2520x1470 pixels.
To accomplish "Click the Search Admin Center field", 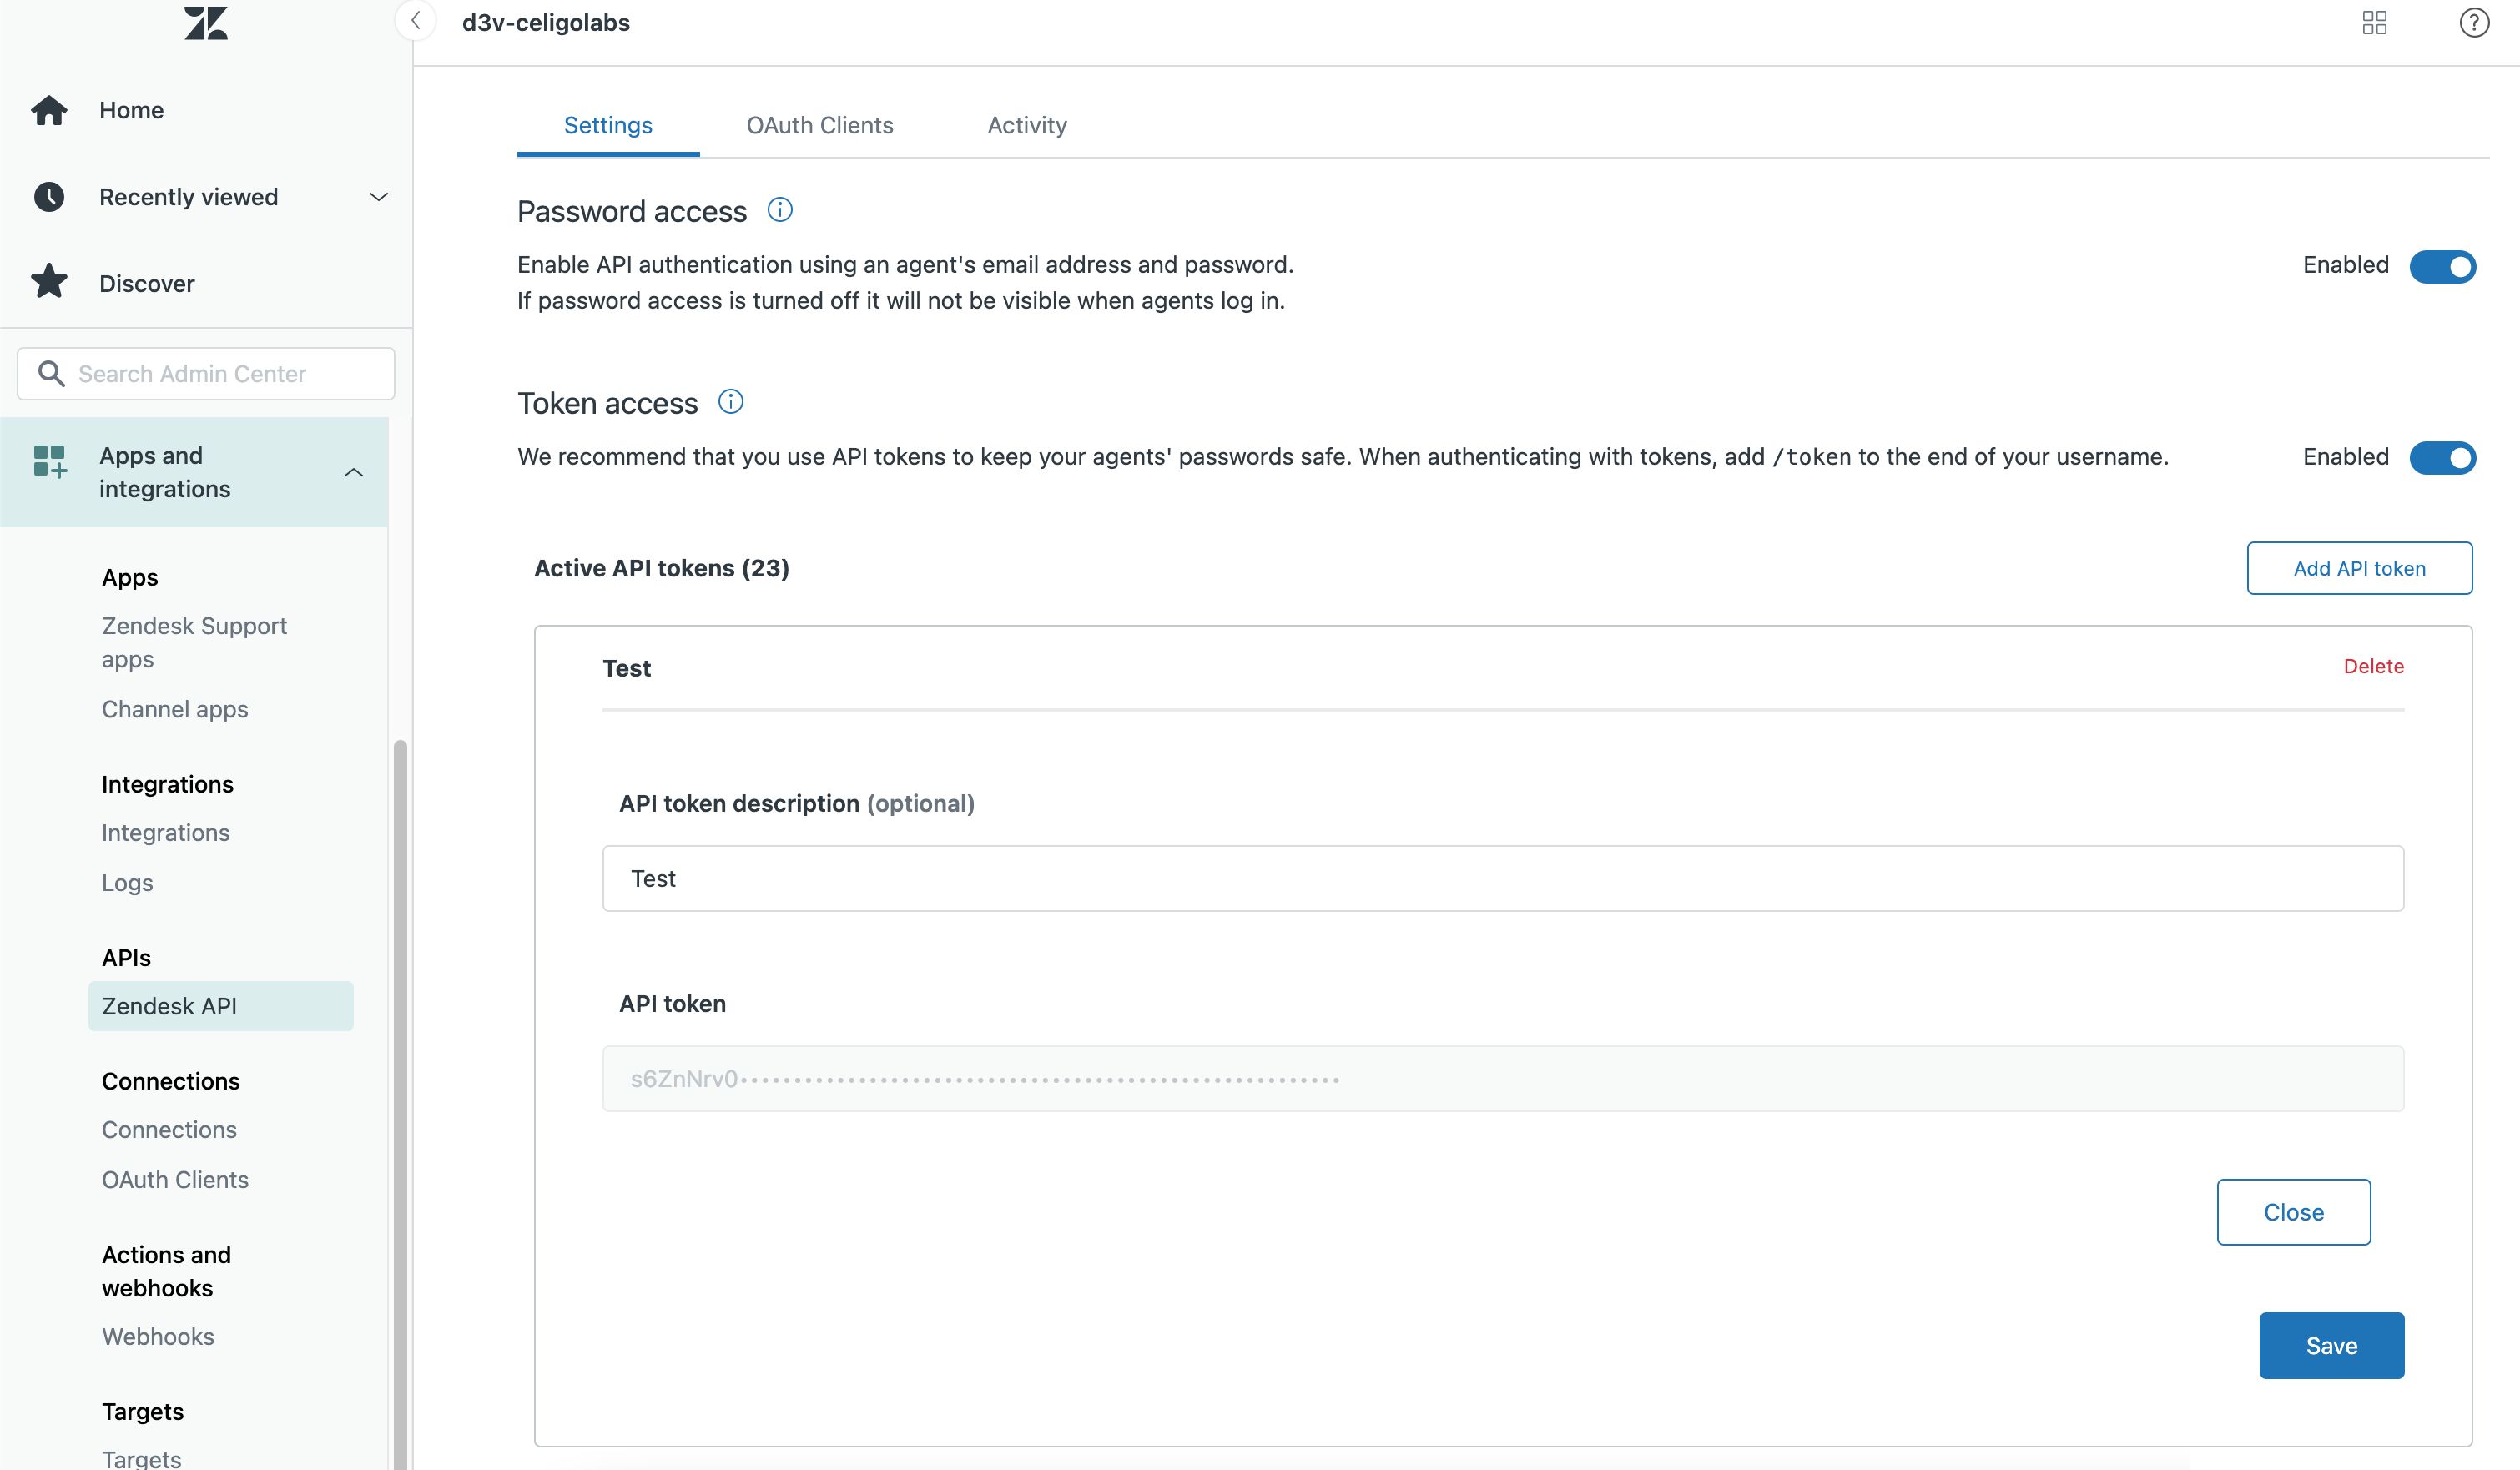I will pos(206,374).
